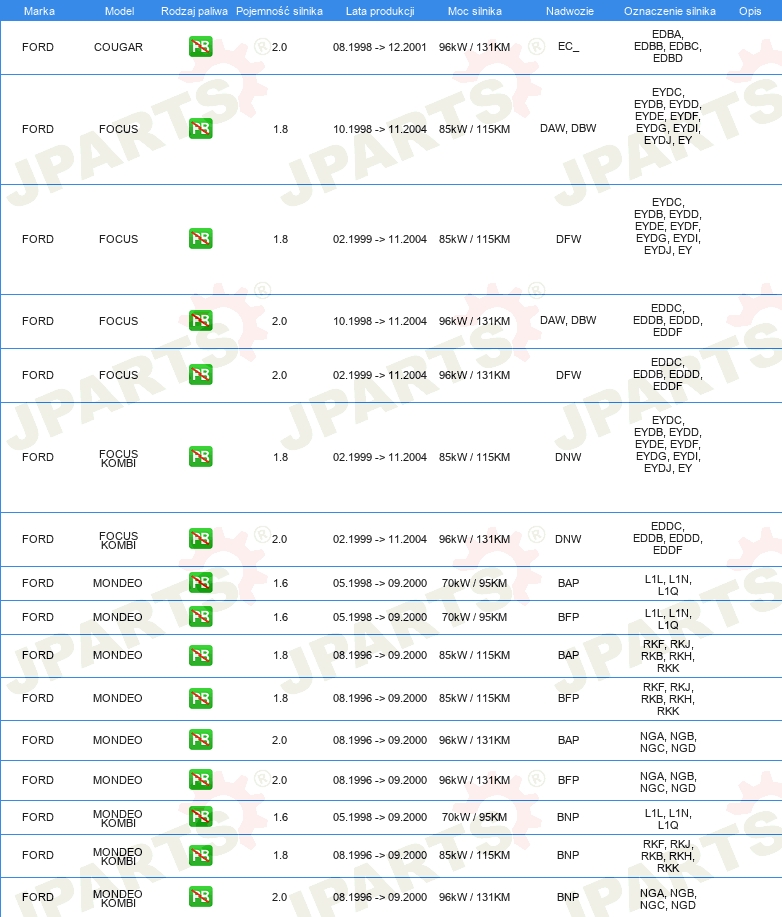
Task: Click 70kW / 95KM in the Mondeo BAP row
Action: tap(474, 583)
